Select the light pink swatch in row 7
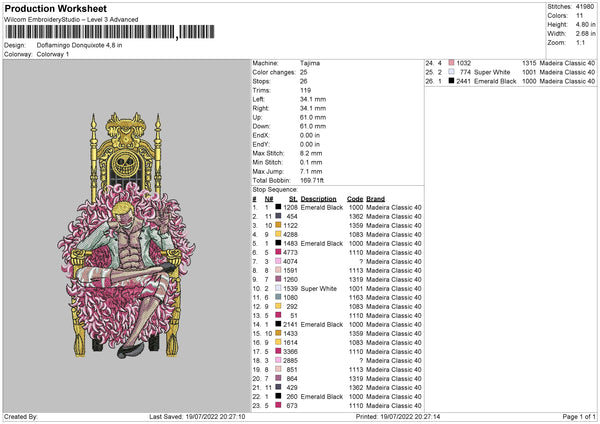 click(278, 261)
